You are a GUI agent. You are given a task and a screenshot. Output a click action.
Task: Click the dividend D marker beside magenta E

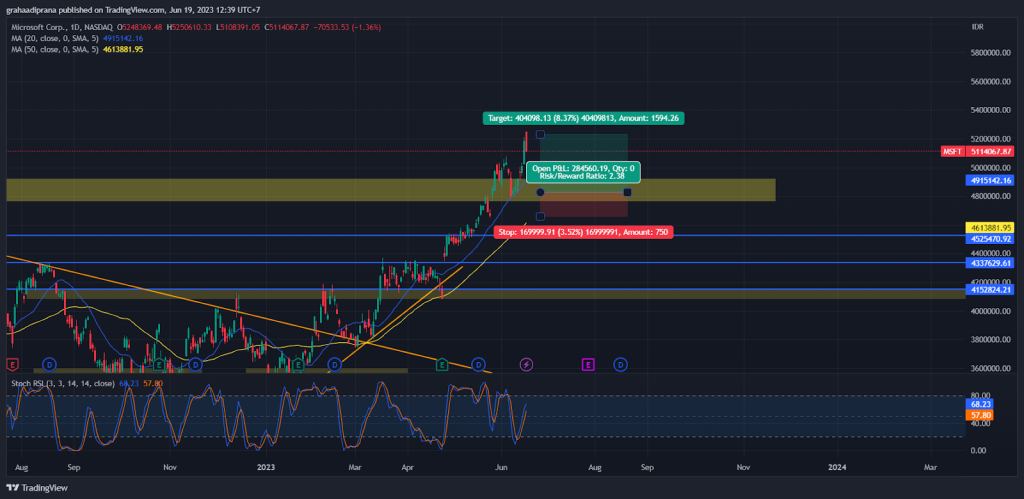[x=620, y=364]
